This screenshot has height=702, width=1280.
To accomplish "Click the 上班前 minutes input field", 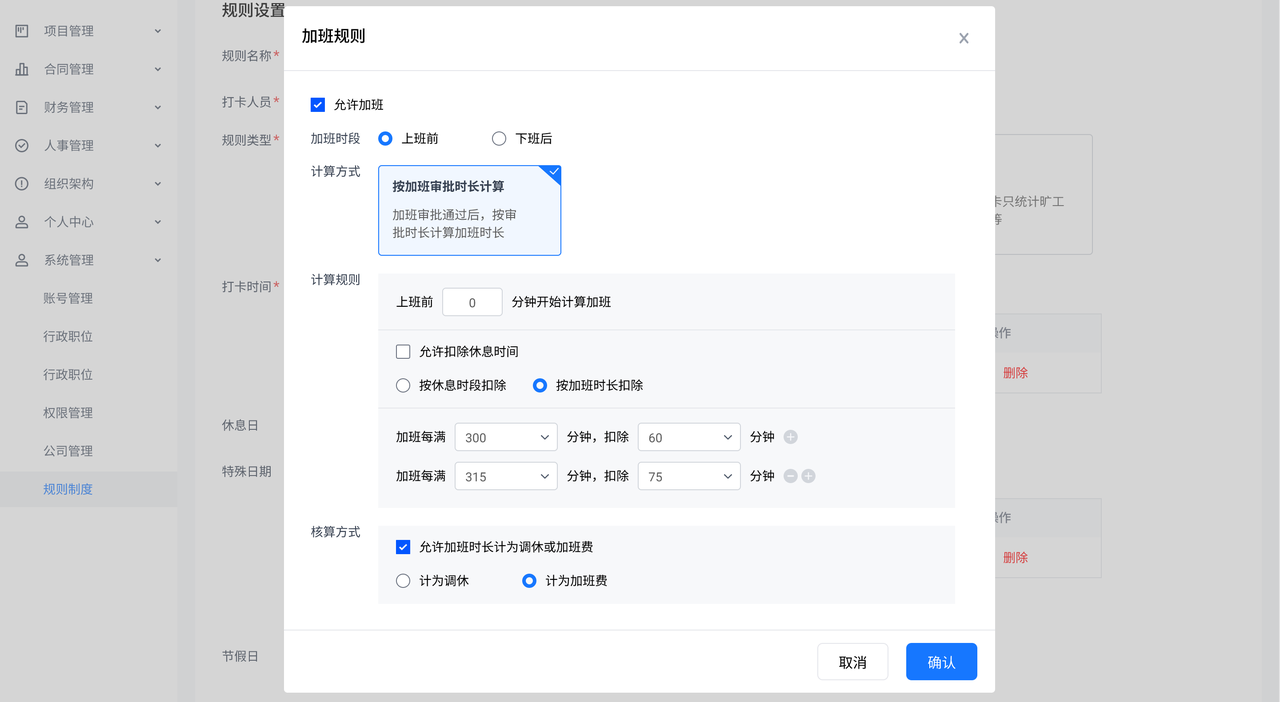I will click(x=472, y=302).
